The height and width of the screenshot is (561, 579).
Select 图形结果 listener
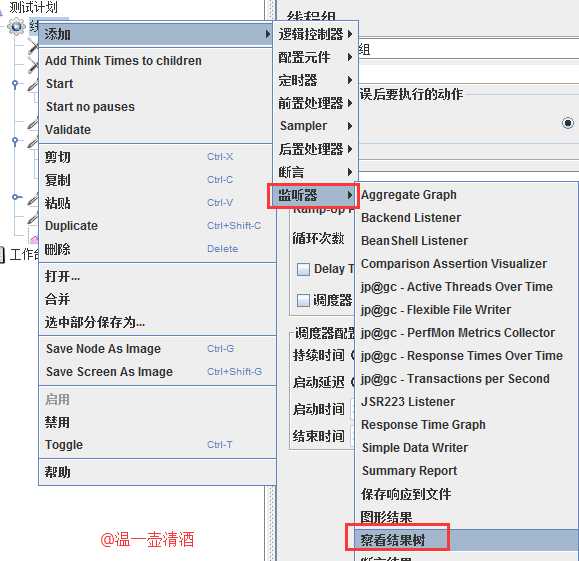pos(466,517)
